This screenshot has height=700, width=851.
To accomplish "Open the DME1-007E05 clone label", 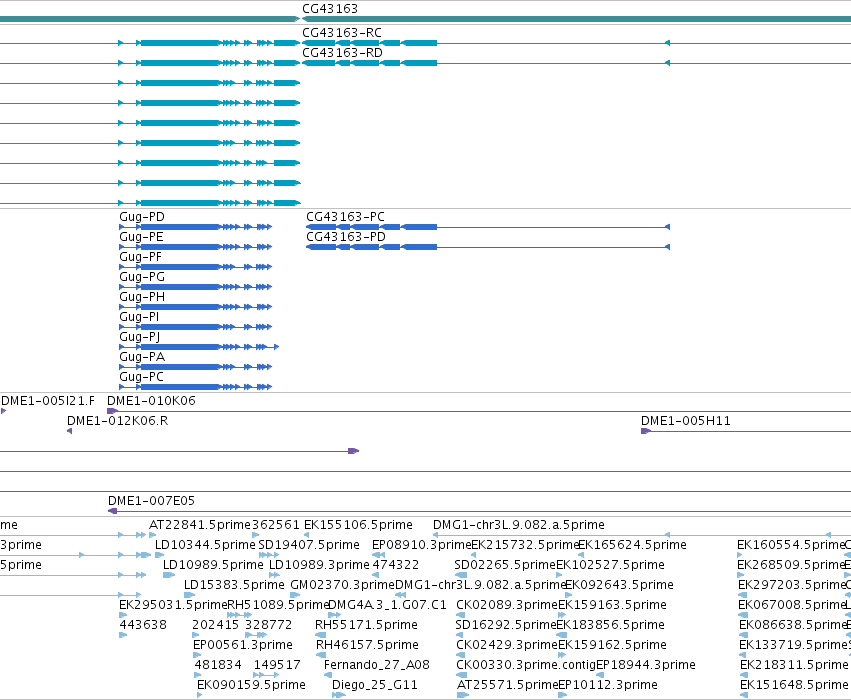I will tap(151, 500).
